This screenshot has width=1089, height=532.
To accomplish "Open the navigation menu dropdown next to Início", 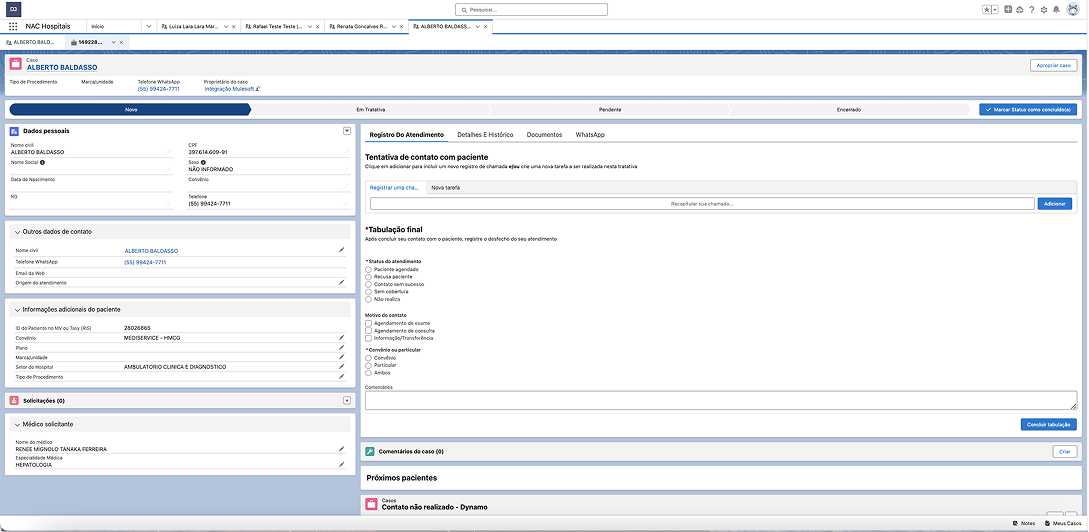I will (x=148, y=26).
